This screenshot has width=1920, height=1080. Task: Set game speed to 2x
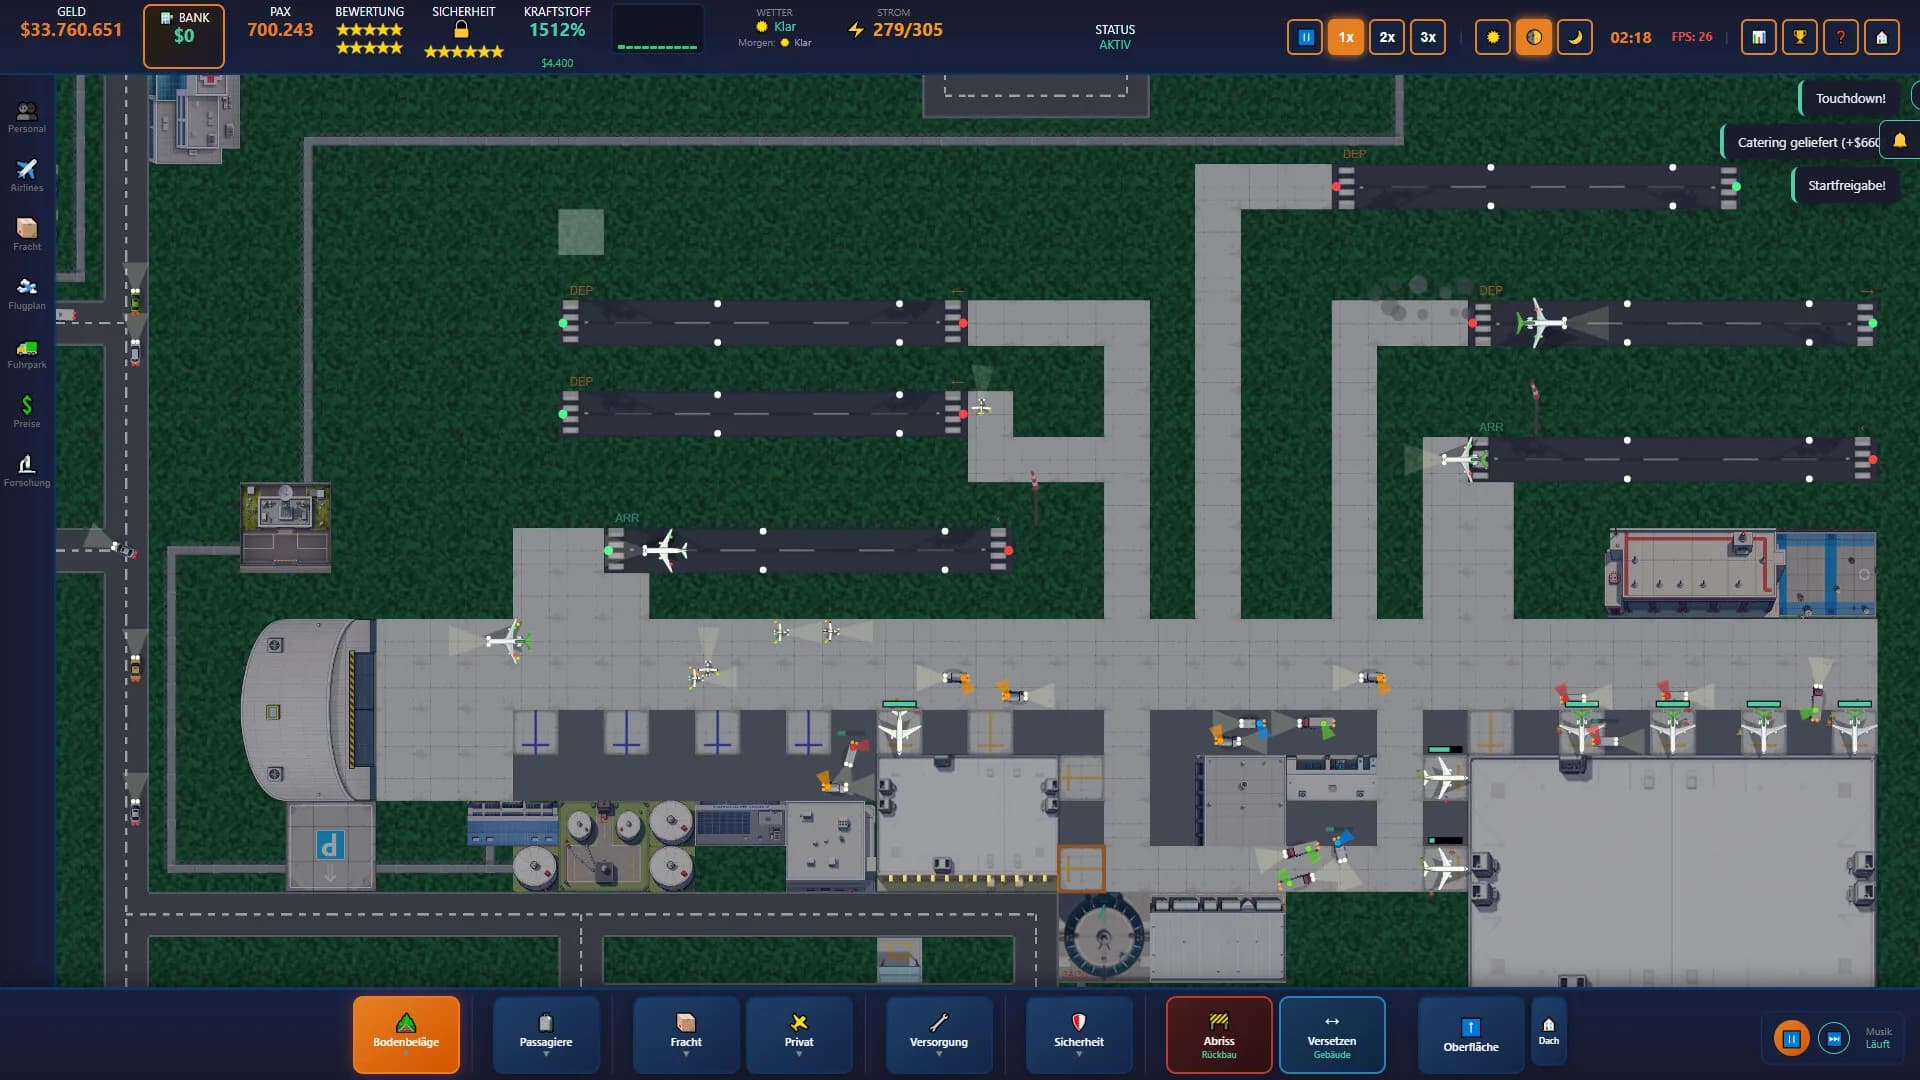(1387, 37)
